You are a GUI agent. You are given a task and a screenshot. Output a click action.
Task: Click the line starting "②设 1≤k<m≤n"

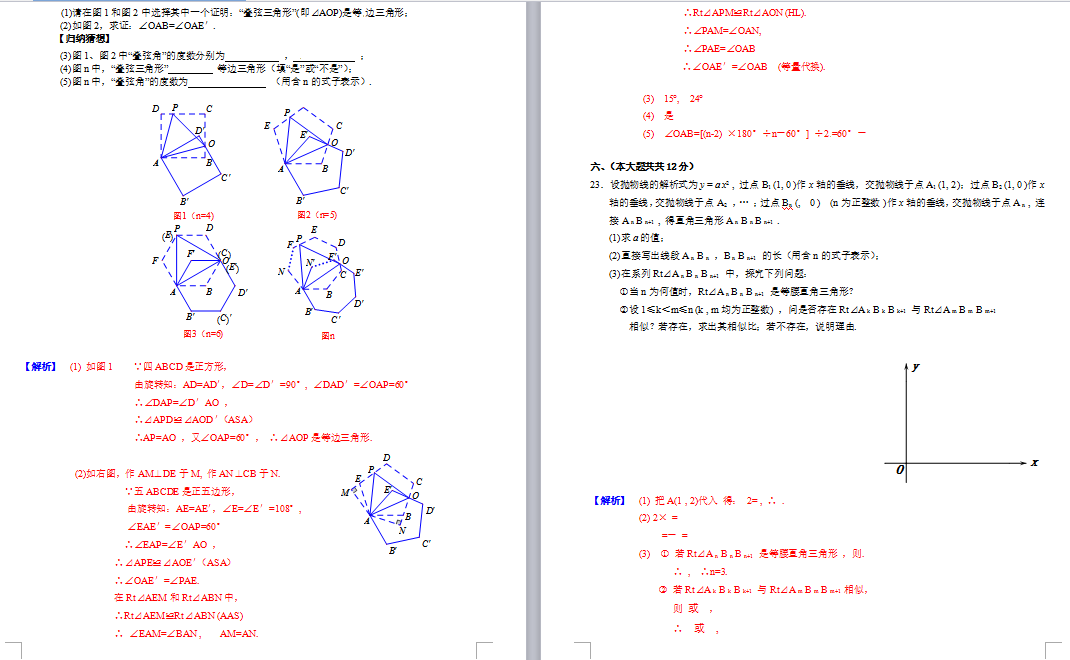tap(808, 310)
